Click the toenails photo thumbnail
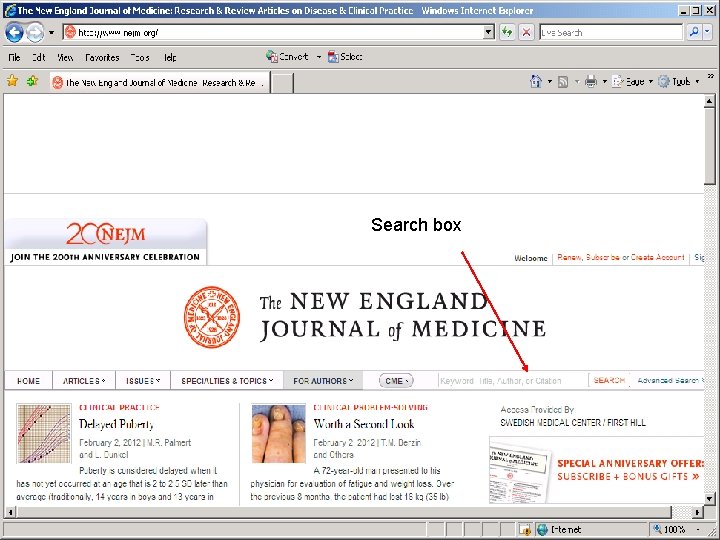 278,433
